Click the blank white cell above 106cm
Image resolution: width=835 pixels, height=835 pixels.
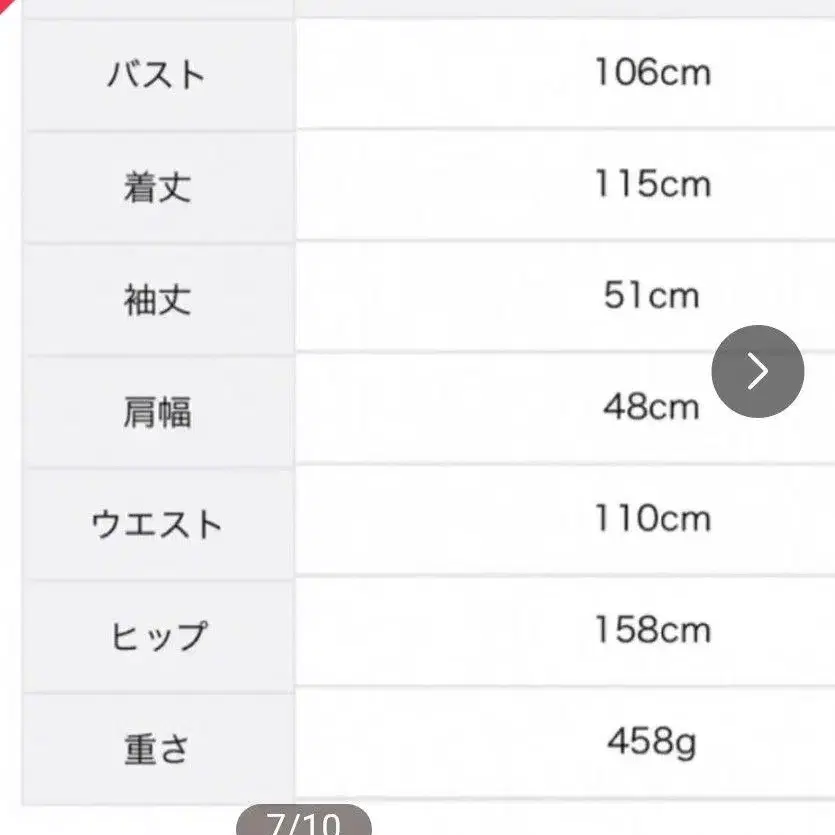pos(565,6)
